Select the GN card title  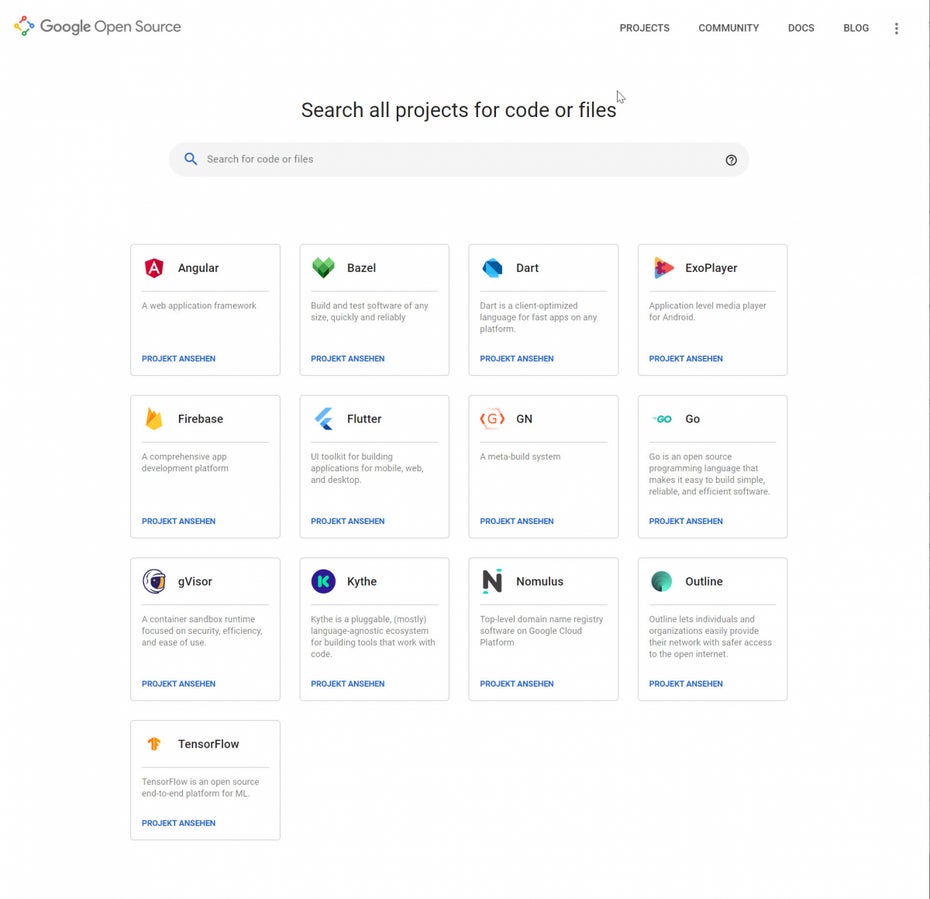(x=524, y=419)
